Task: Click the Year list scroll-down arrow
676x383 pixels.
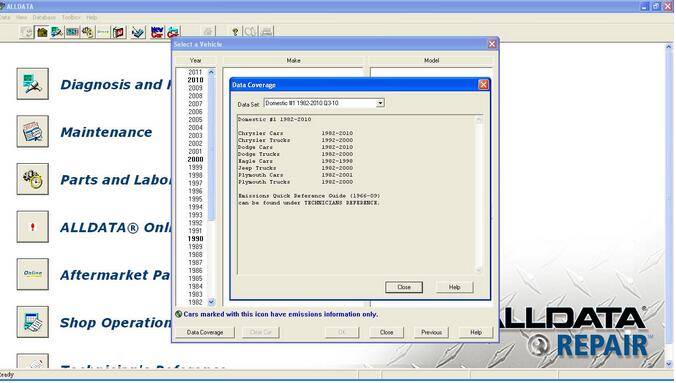Action: (x=211, y=302)
